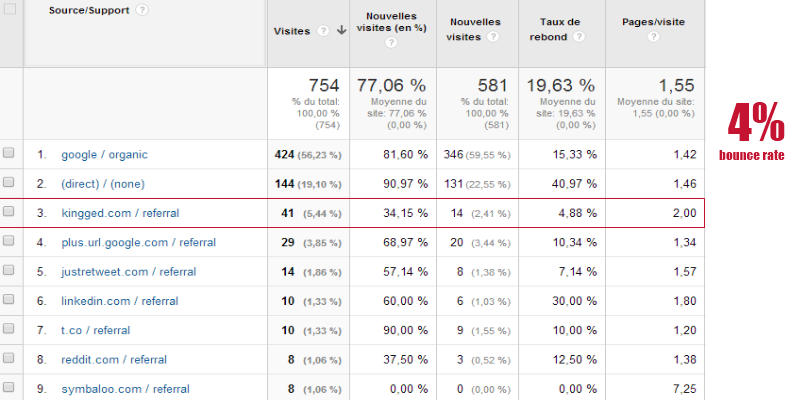Select plus.url.google.com new visits 68,97 %
Image resolution: width=800 pixels, height=400 pixels.
pos(406,242)
